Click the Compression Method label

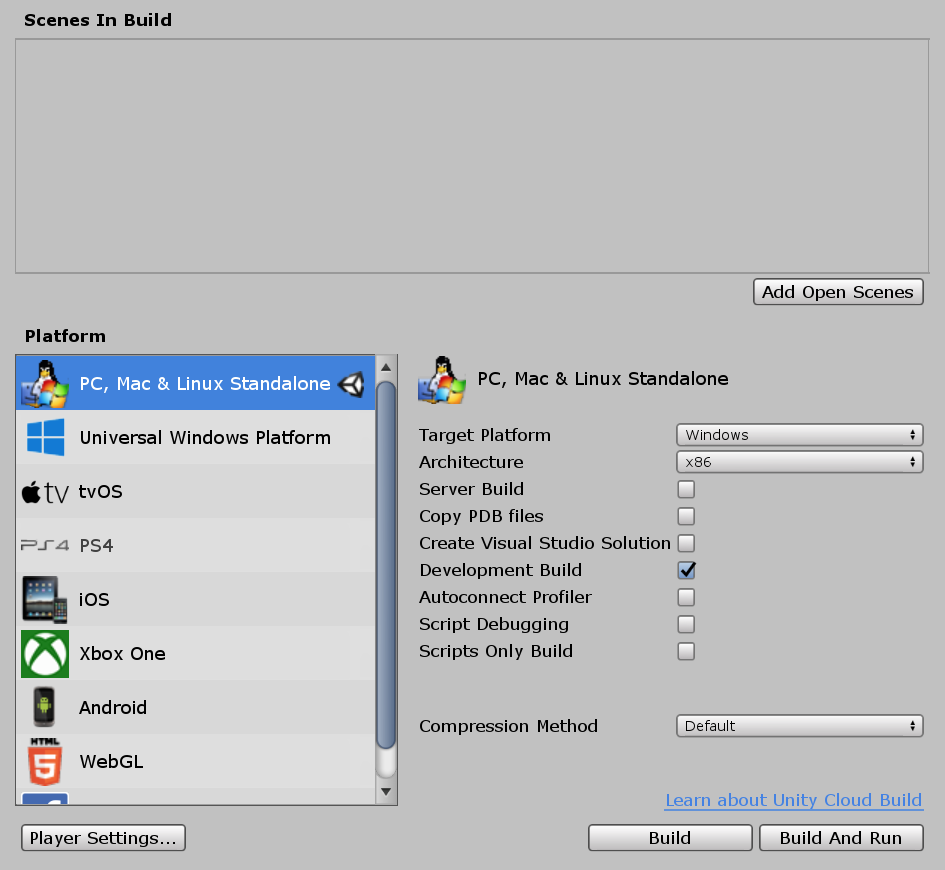click(x=509, y=726)
